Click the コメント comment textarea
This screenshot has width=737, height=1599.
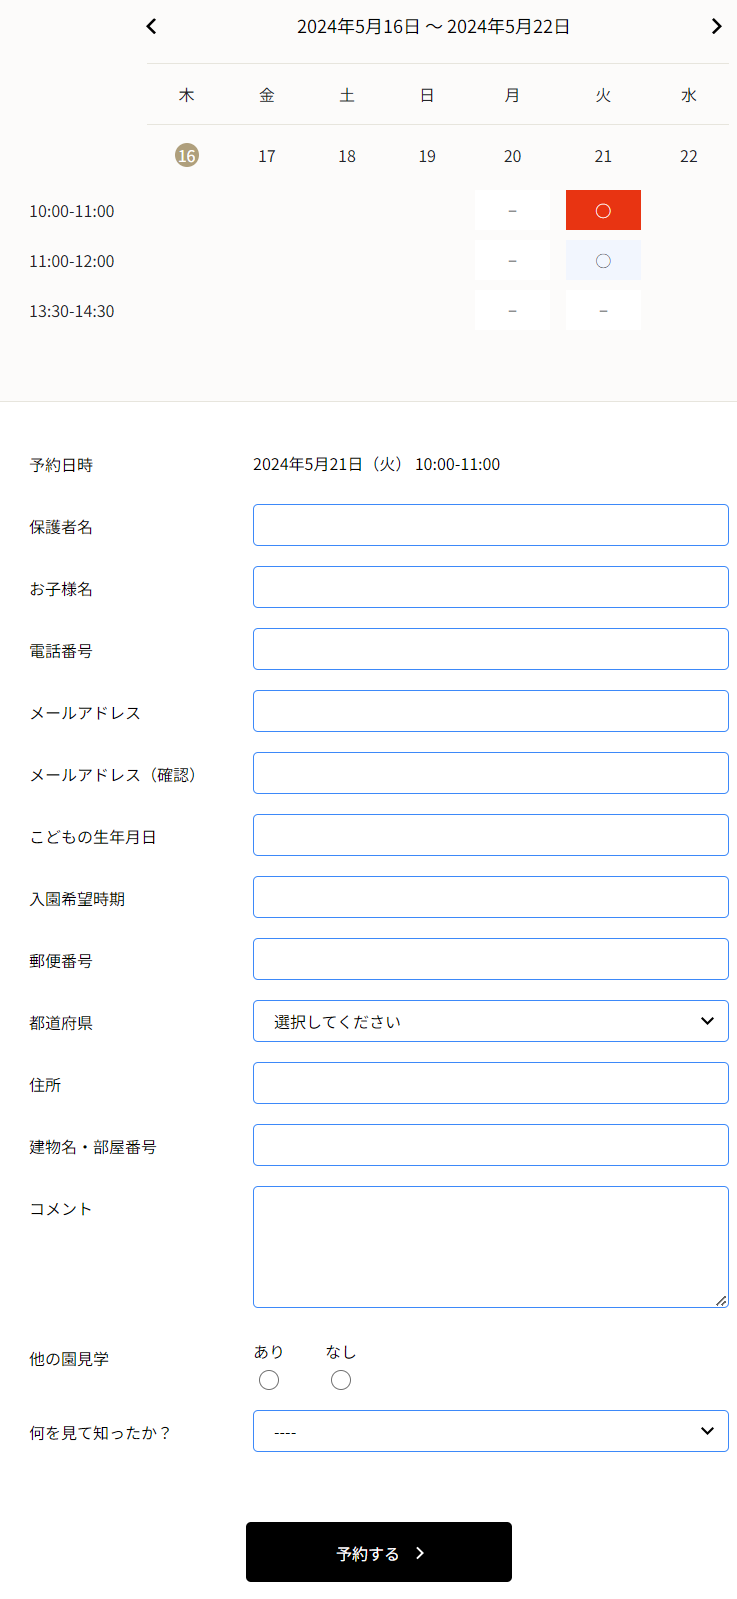[x=490, y=1245]
